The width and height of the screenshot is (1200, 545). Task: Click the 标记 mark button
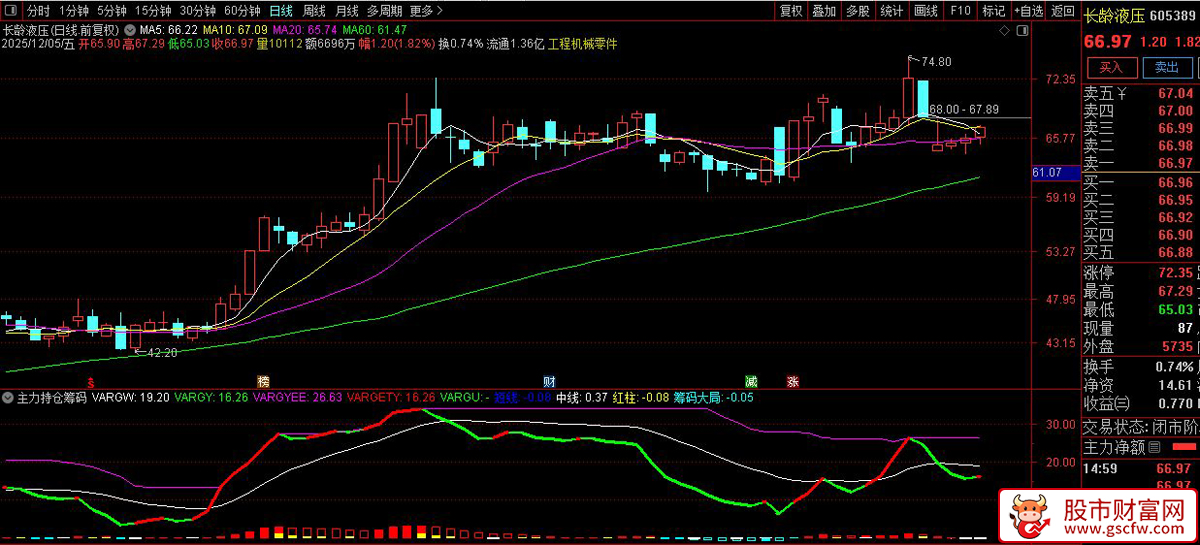993,11
